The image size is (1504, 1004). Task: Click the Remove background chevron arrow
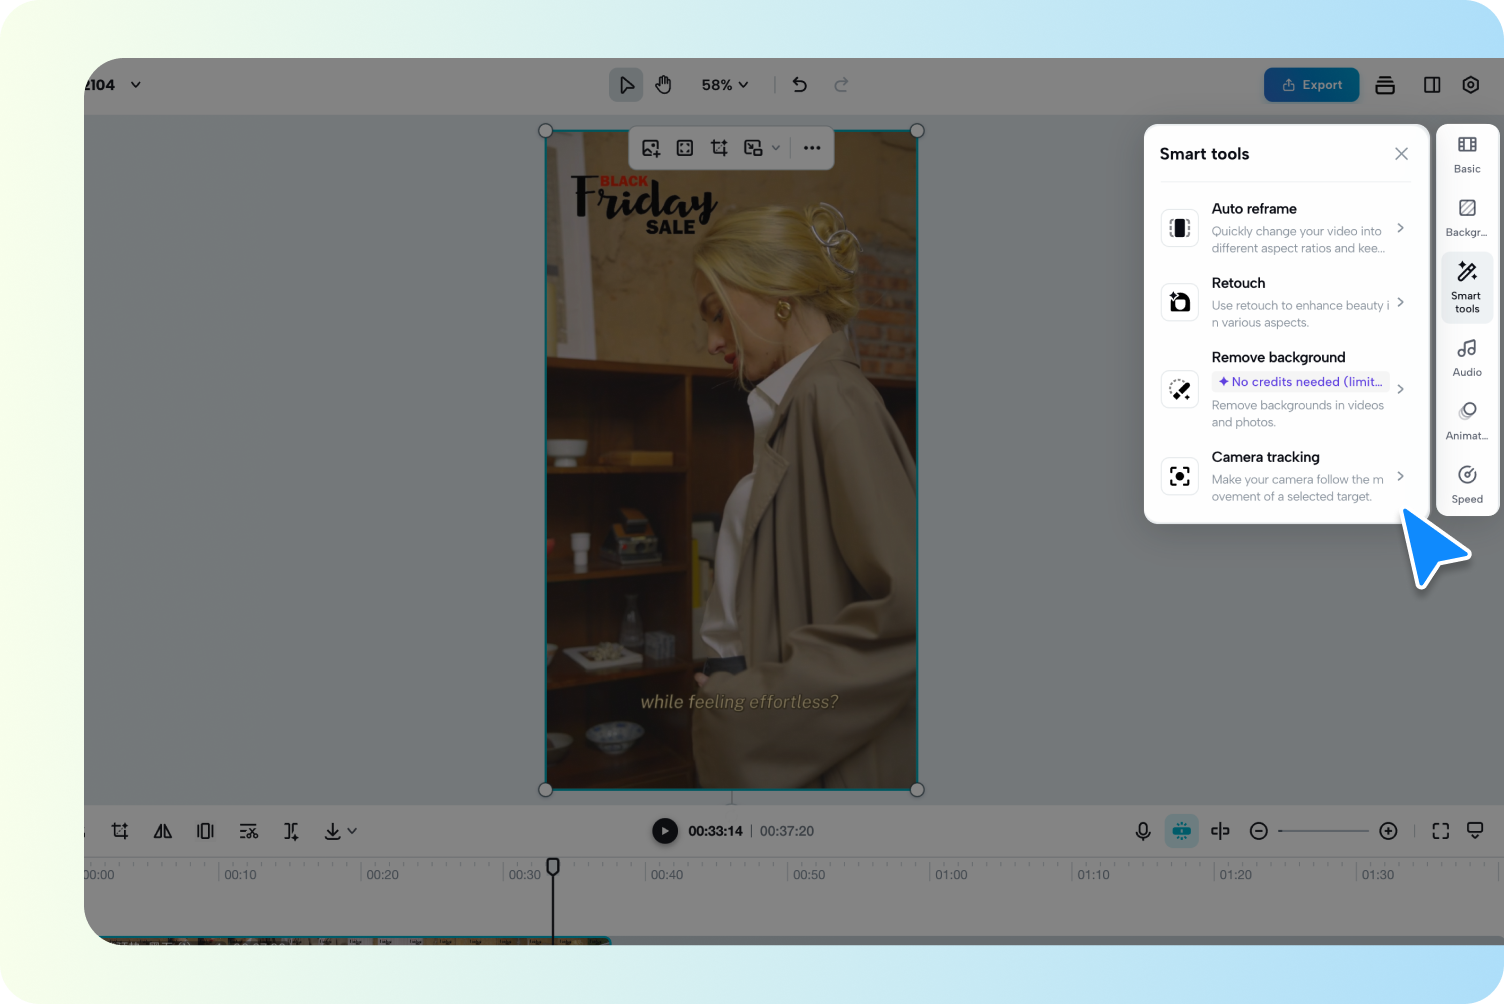click(x=1400, y=389)
